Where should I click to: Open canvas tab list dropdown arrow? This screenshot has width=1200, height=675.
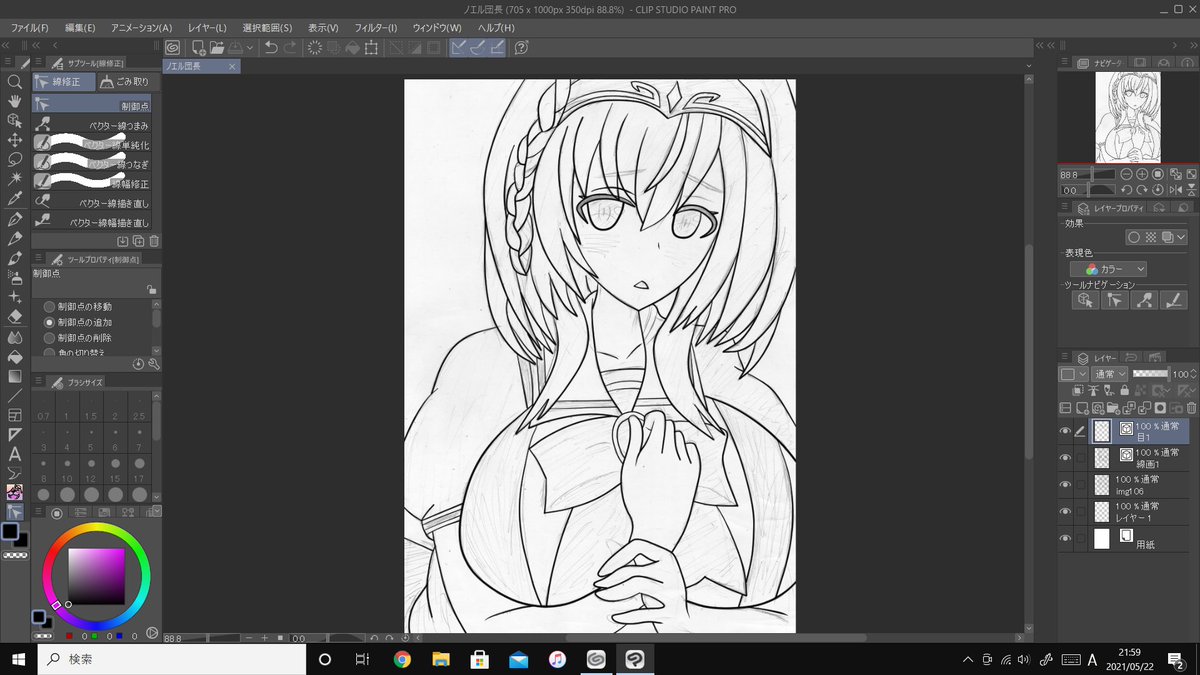[1029, 67]
